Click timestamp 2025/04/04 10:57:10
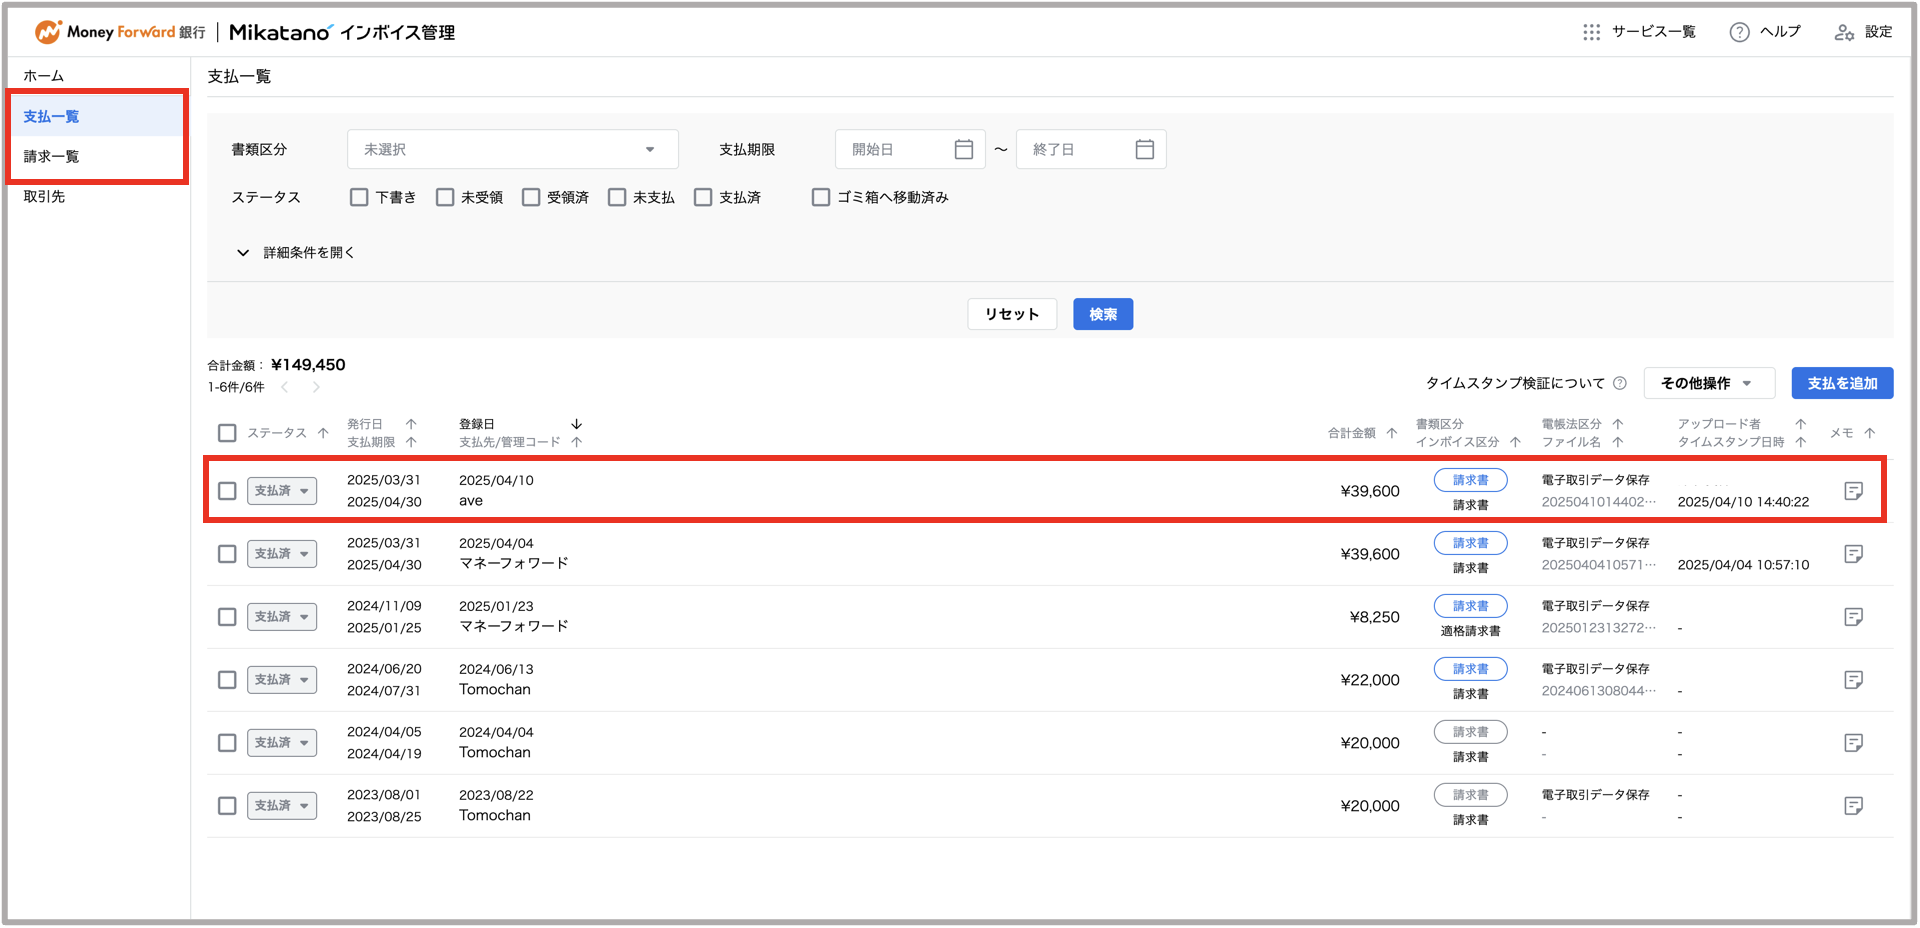1920x928 pixels. (x=1743, y=565)
